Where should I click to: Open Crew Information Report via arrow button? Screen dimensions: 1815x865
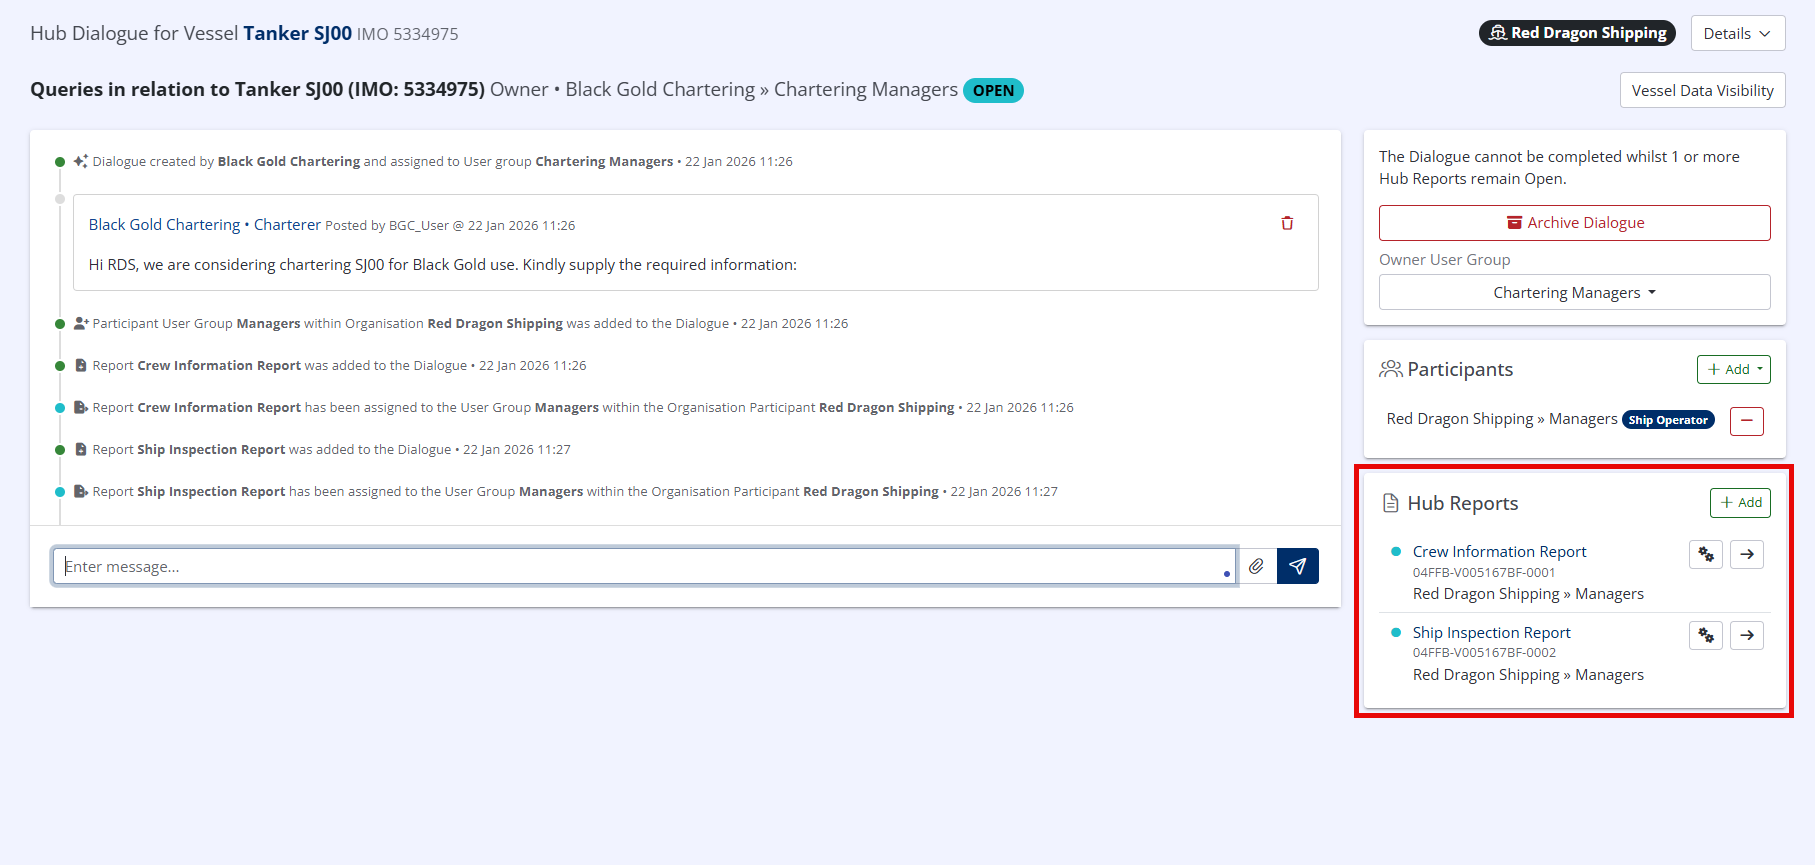click(1746, 554)
